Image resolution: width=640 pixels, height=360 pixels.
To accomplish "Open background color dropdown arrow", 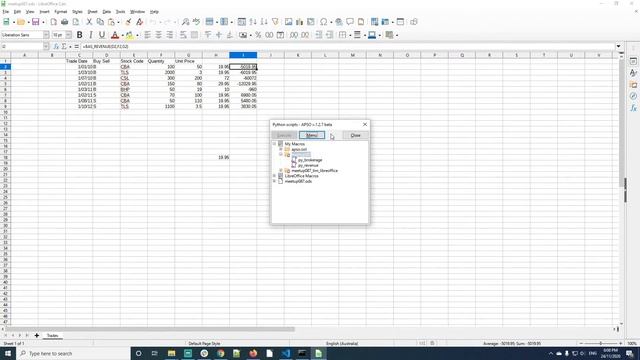I will [x=137, y=36].
